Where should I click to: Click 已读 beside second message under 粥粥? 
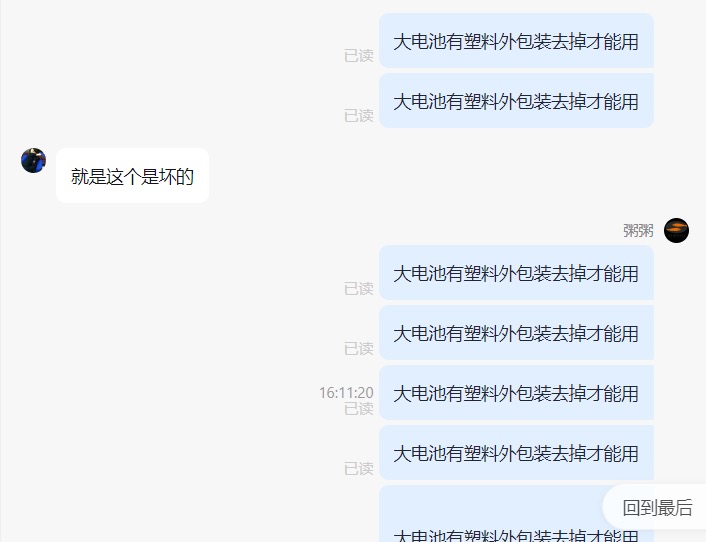(x=359, y=348)
